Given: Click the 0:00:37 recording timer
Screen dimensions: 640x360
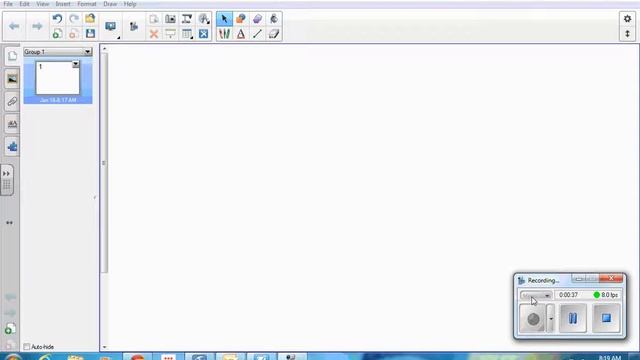Looking at the screenshot, I should 569,295.
